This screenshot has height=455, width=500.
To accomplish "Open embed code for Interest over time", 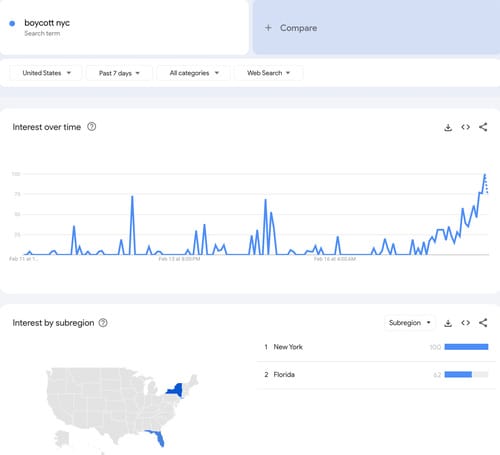I will click(466, 127).
